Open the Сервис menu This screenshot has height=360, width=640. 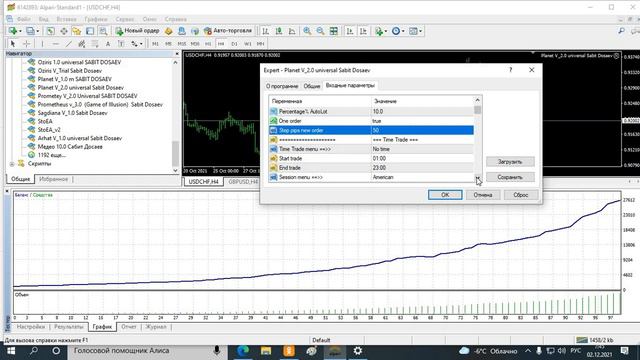click(x=124, y=19)
